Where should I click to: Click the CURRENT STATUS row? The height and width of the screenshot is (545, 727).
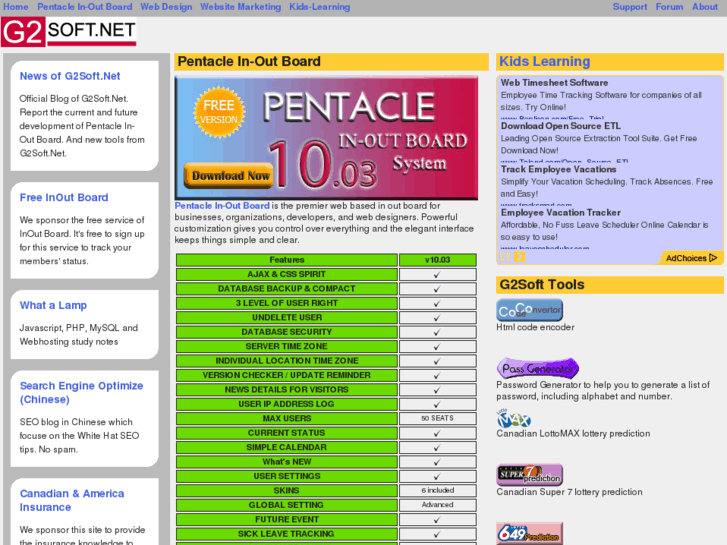(326, 432)
